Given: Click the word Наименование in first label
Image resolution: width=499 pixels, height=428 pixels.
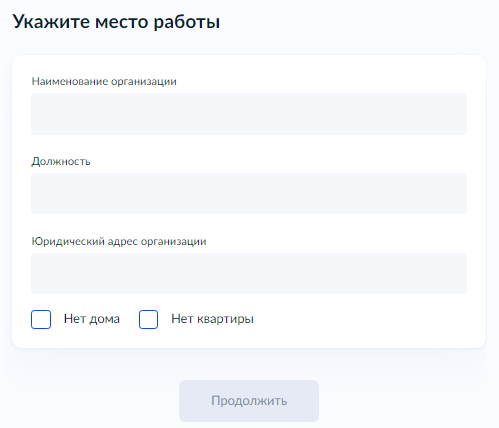Looking at the screenshot, I should [x=70, y=81].
